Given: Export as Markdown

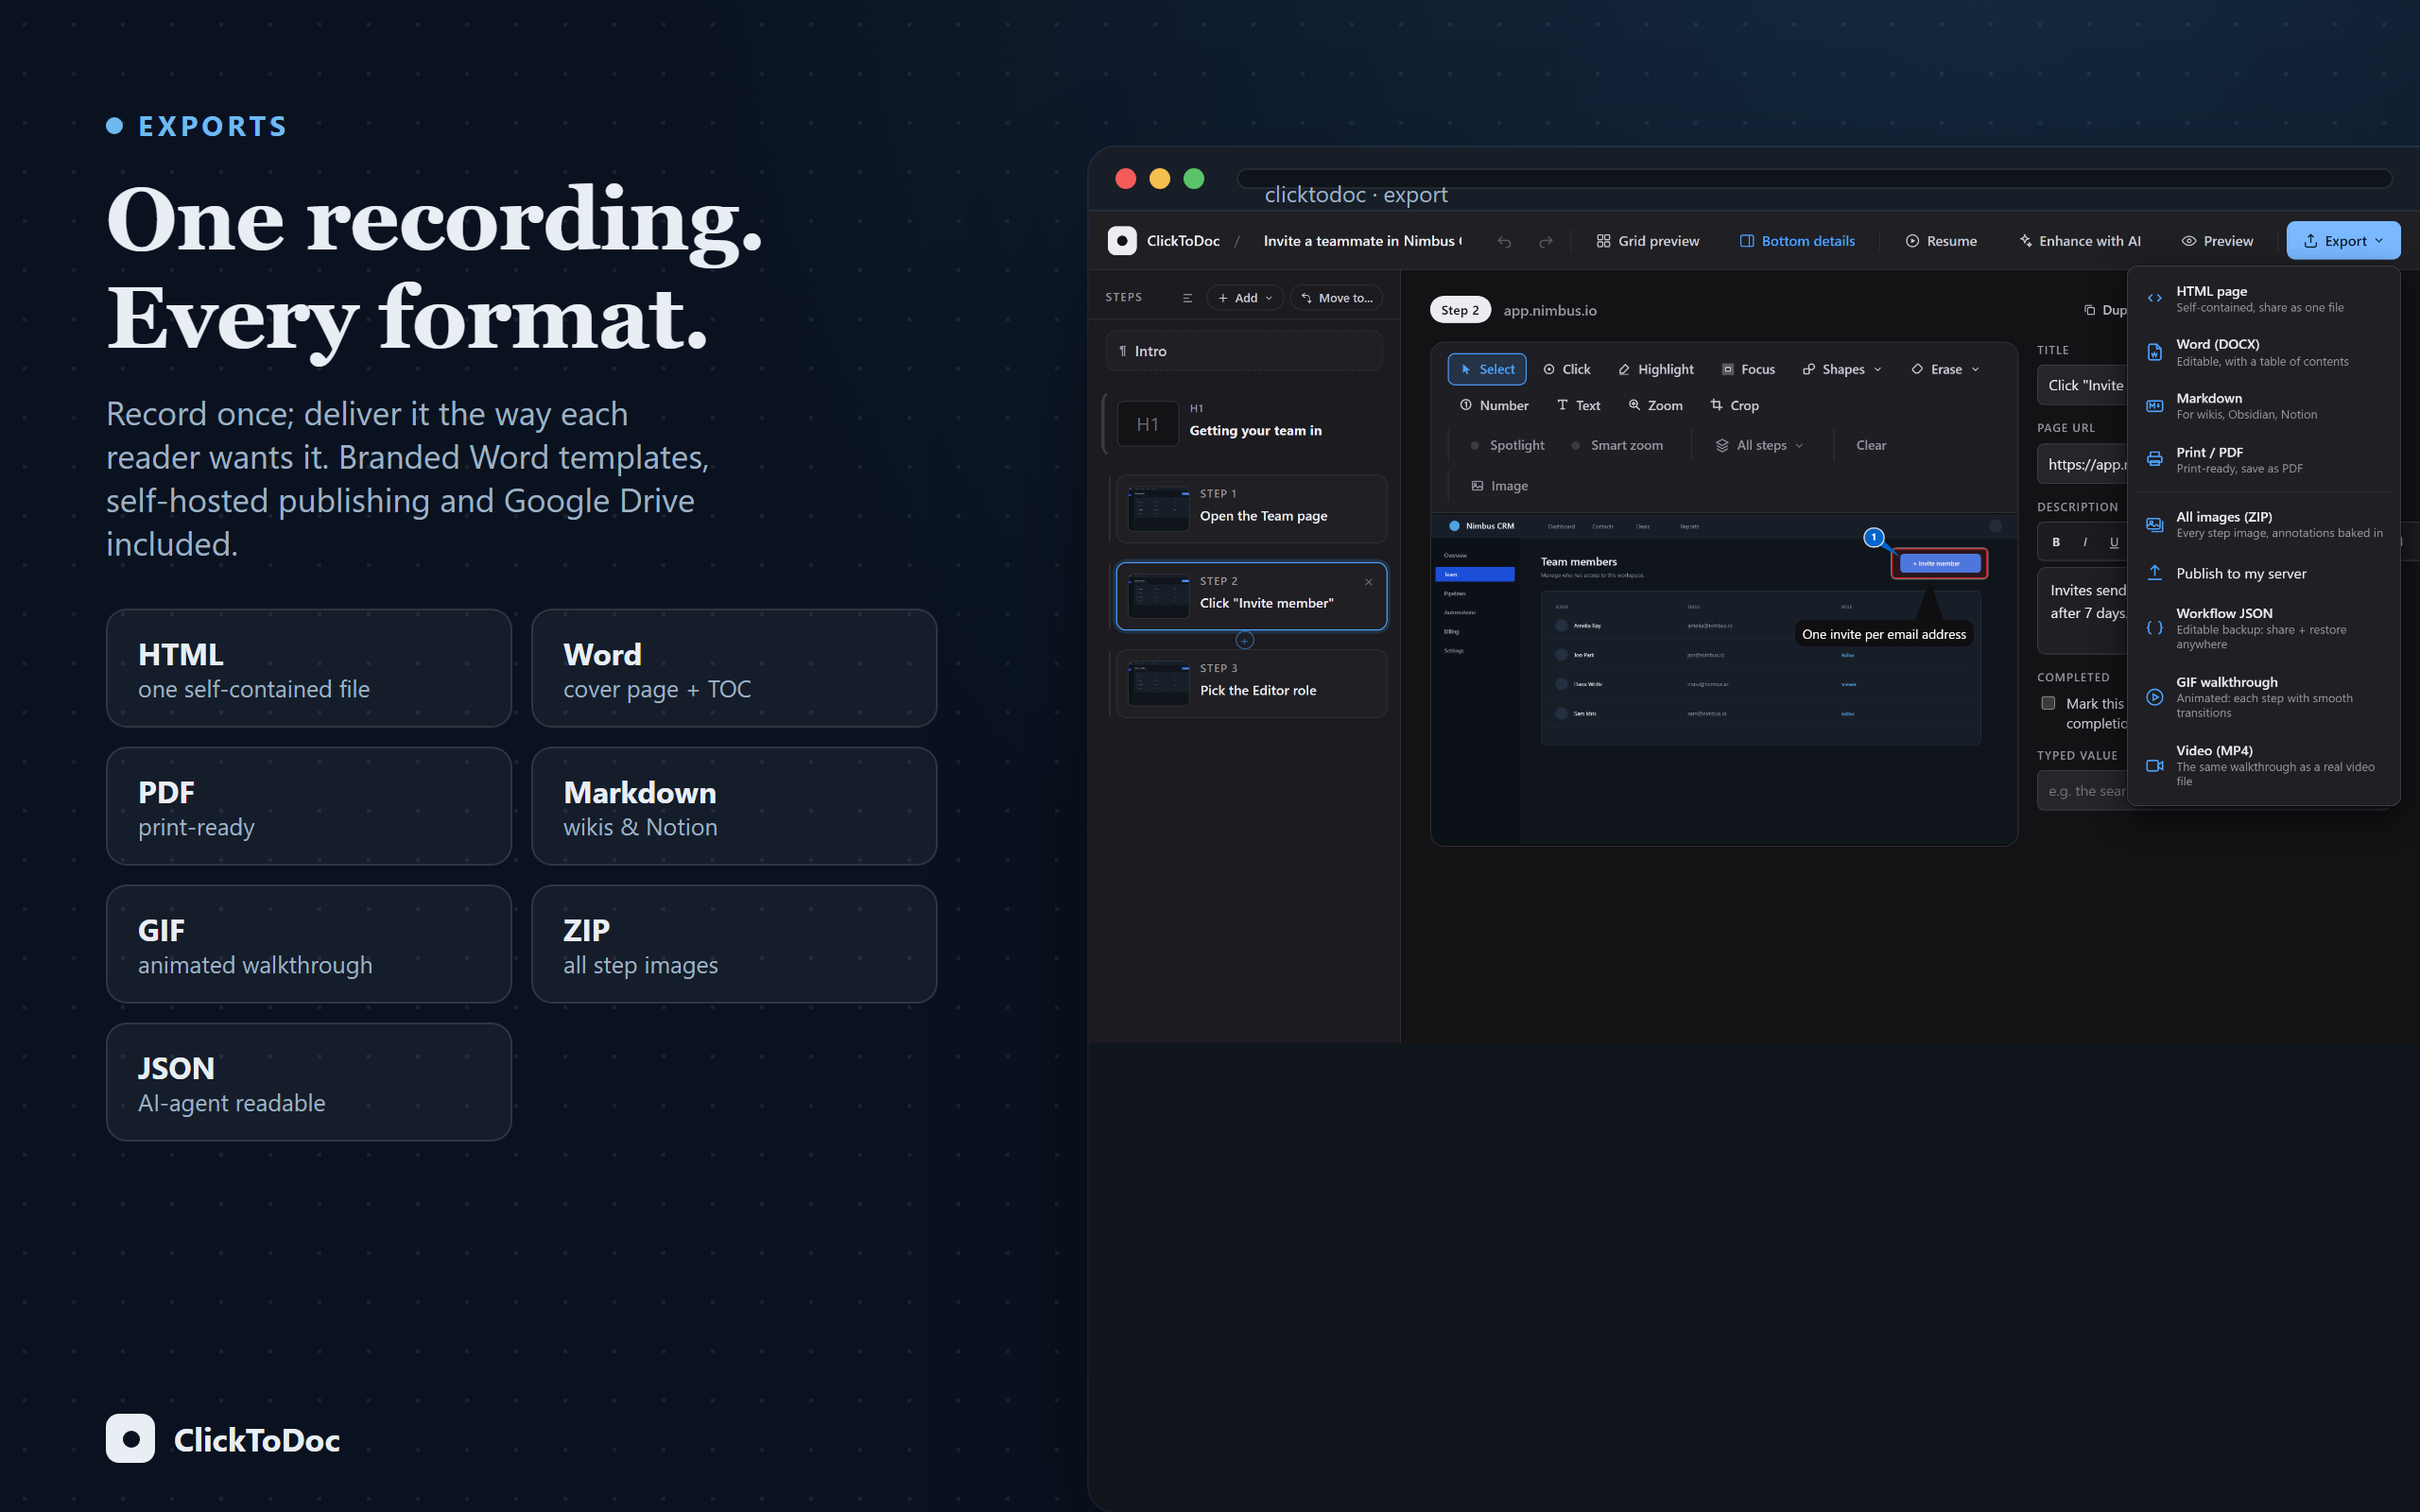Looking at the screenshot, I should (2264, 406).
